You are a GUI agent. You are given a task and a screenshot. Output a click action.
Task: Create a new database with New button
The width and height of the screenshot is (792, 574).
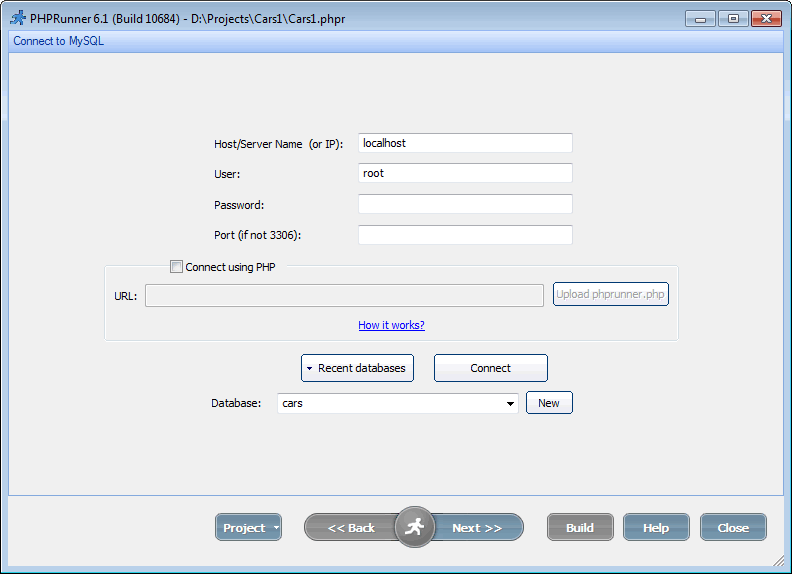549,403
